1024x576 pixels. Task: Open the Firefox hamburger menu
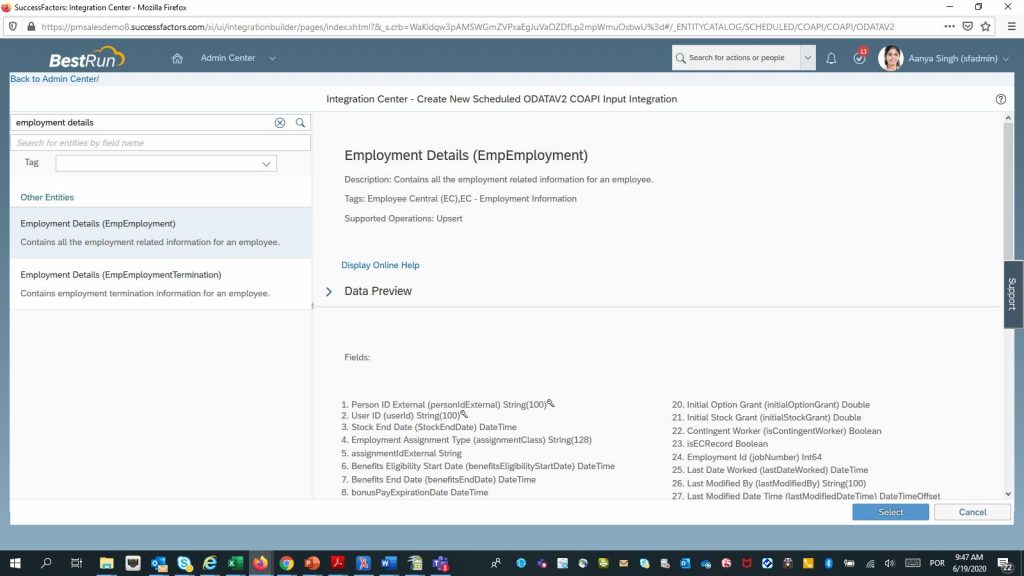click(1012, 27)
